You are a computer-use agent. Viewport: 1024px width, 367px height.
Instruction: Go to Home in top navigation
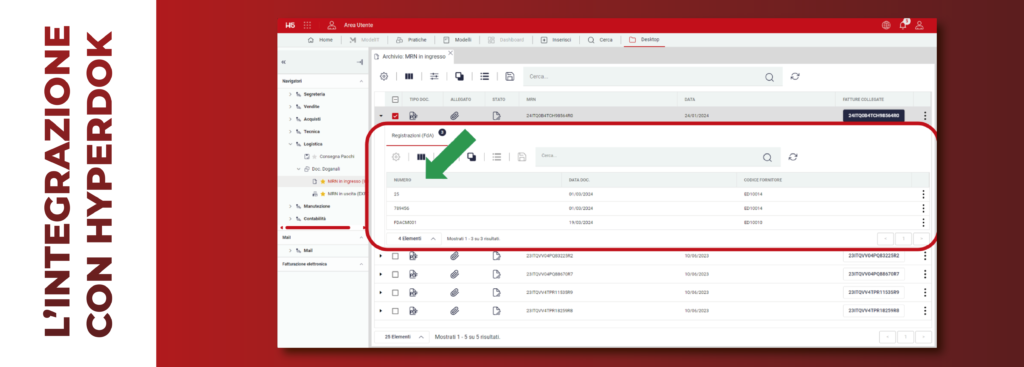coord(320,40)
